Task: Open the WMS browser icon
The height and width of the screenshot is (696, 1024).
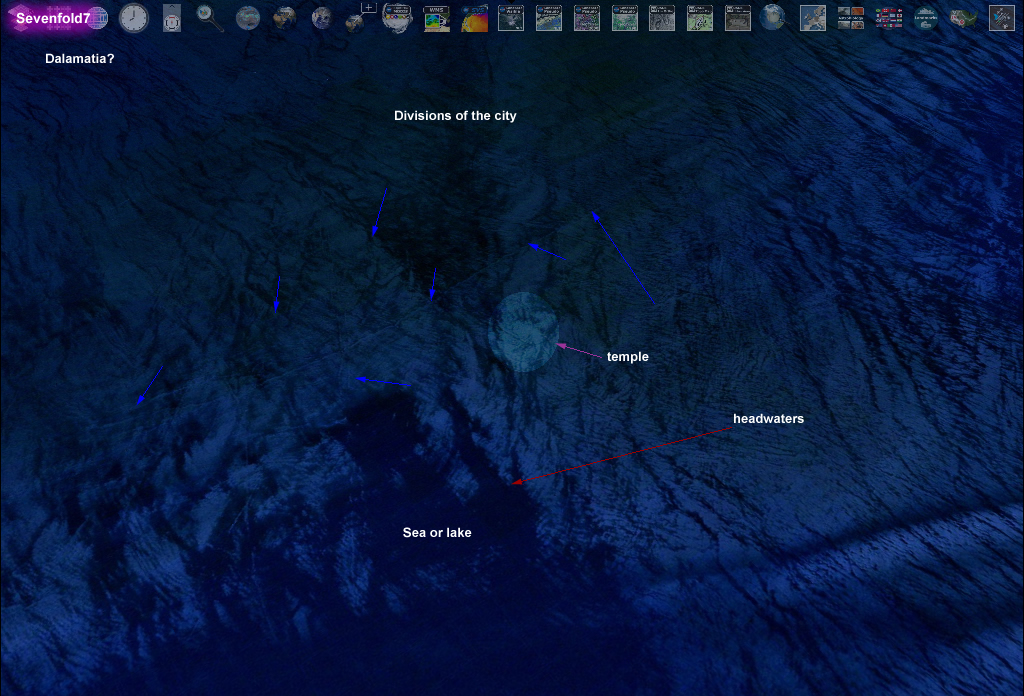Action: [436, 18]
